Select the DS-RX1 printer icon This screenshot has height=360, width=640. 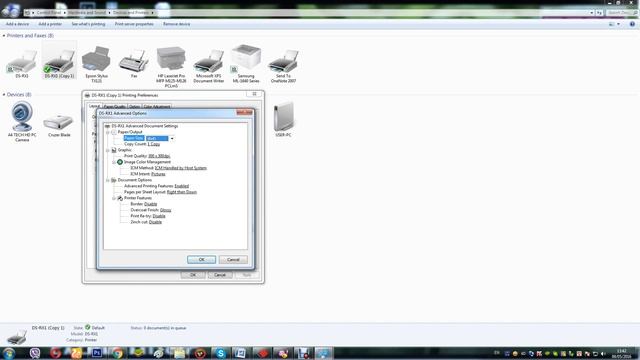pyautogui.click(x=22, y=64)
